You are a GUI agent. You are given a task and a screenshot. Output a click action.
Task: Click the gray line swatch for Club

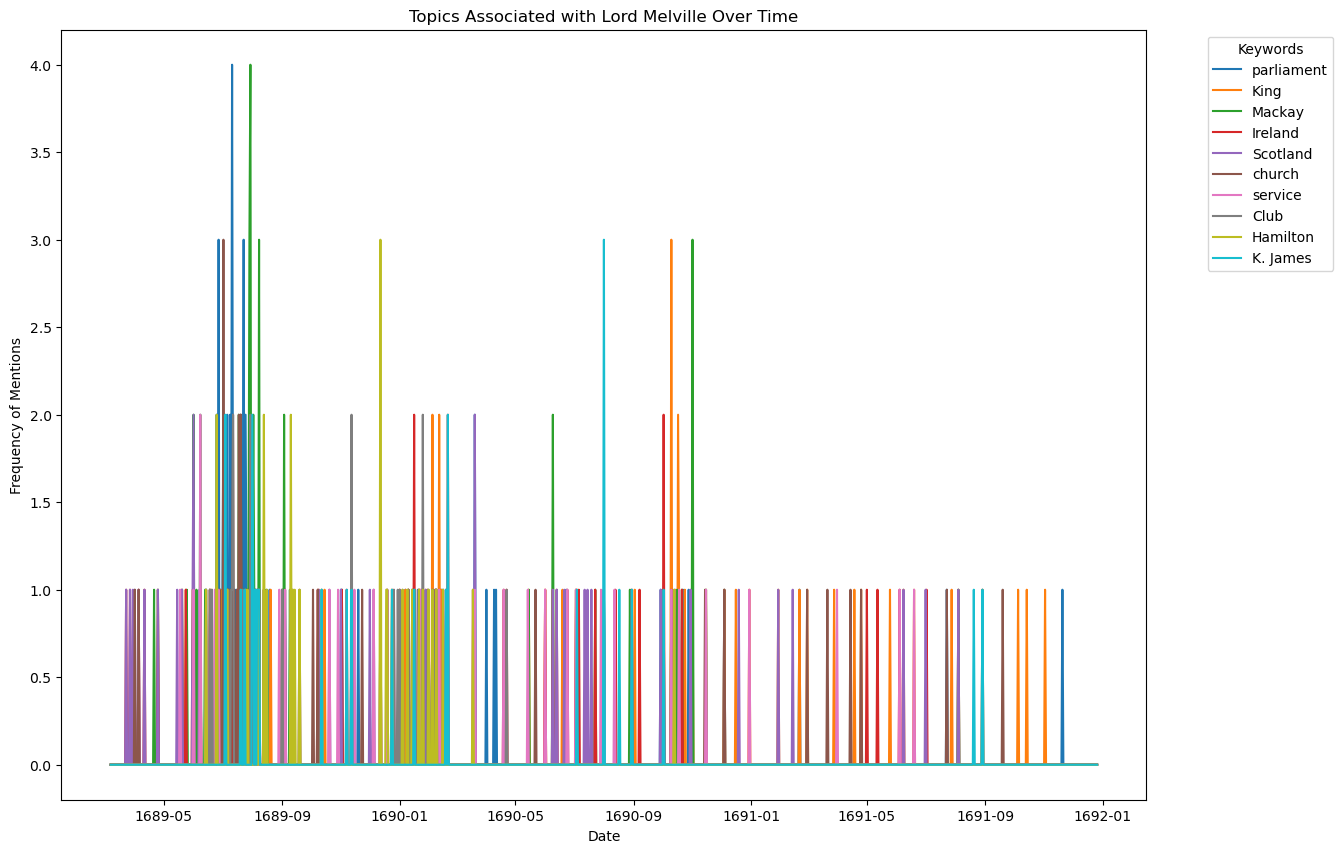click(1229, 216)
